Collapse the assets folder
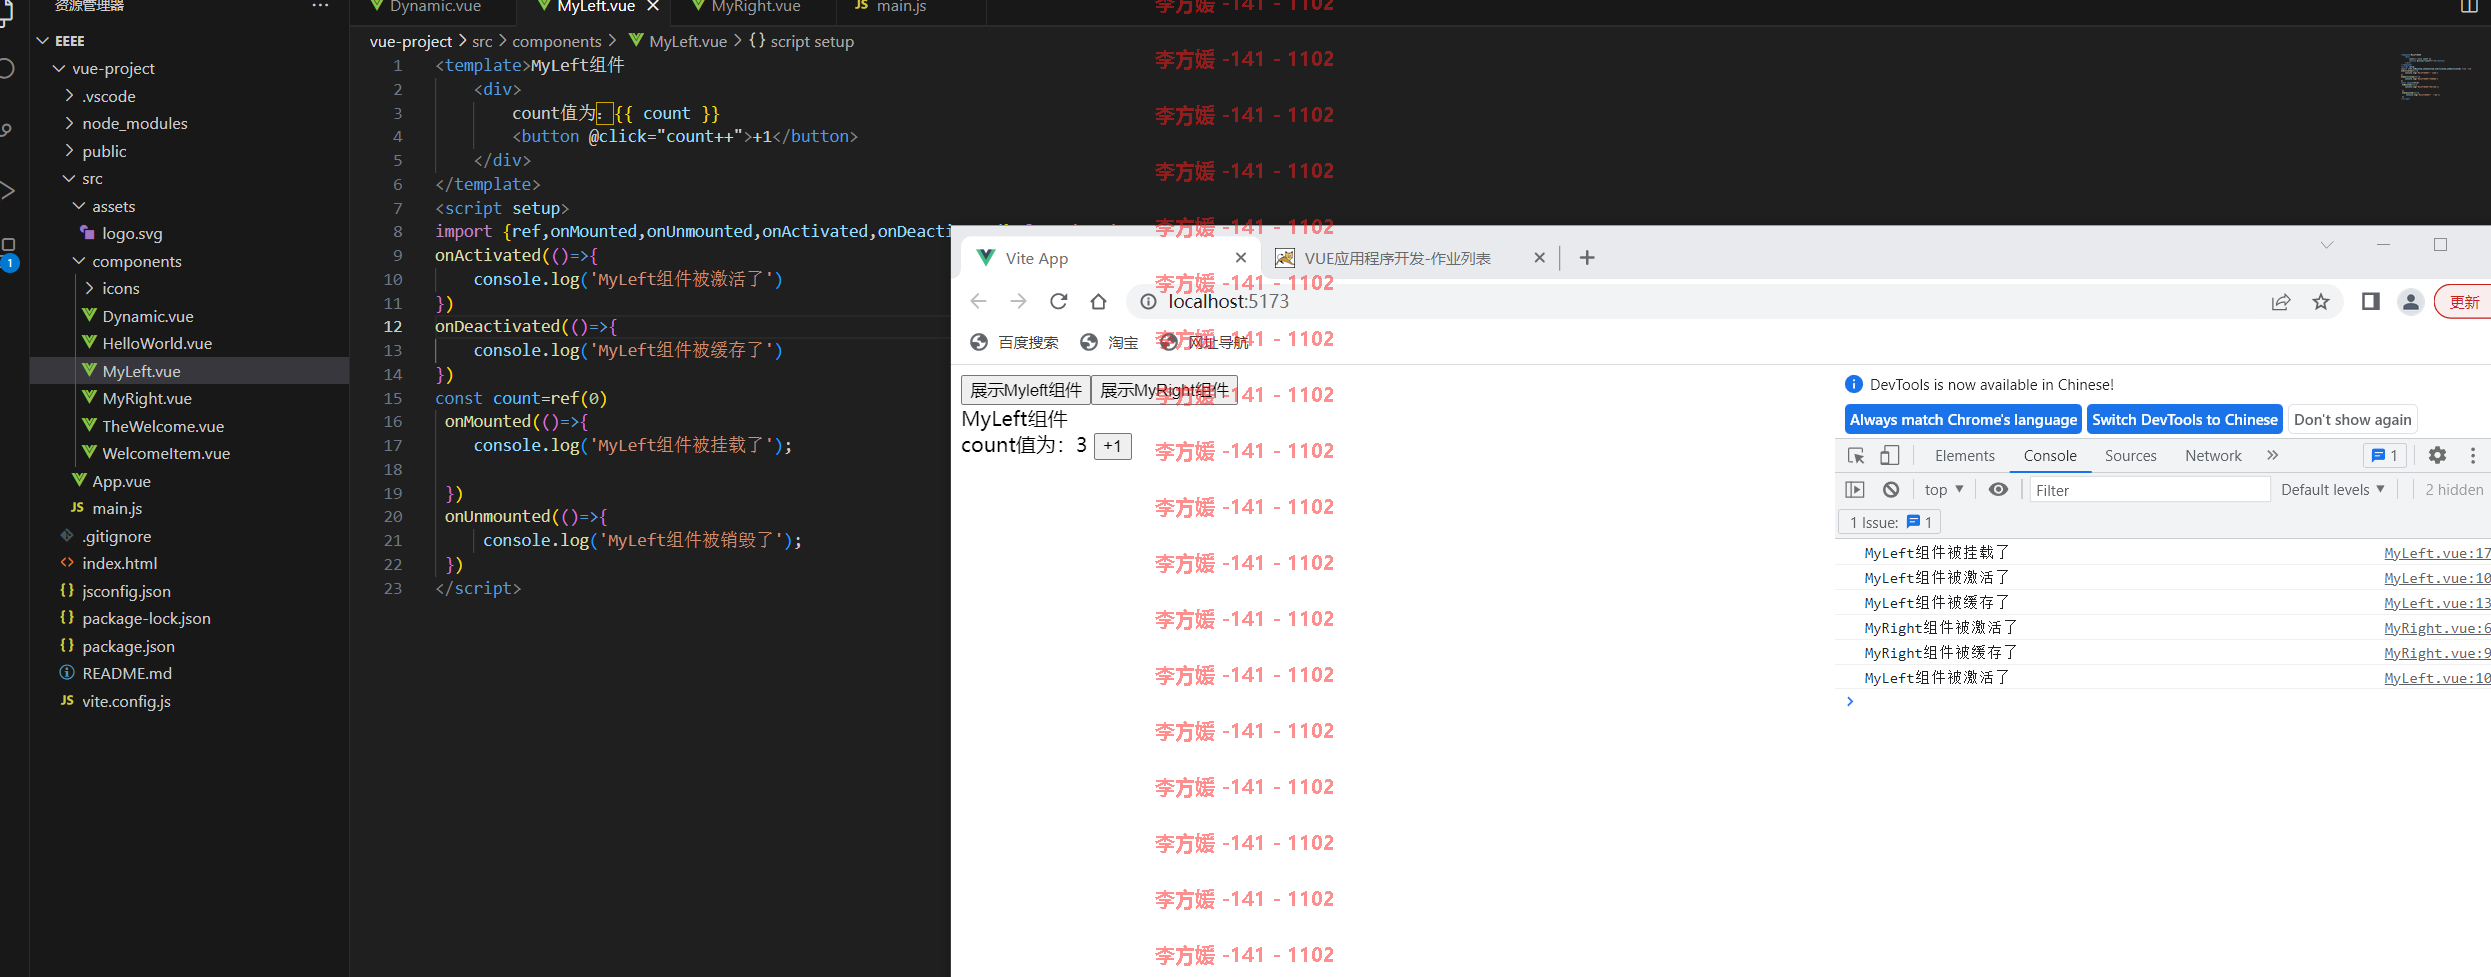This screenshot has height=977, width=2491. pos(79,206)
